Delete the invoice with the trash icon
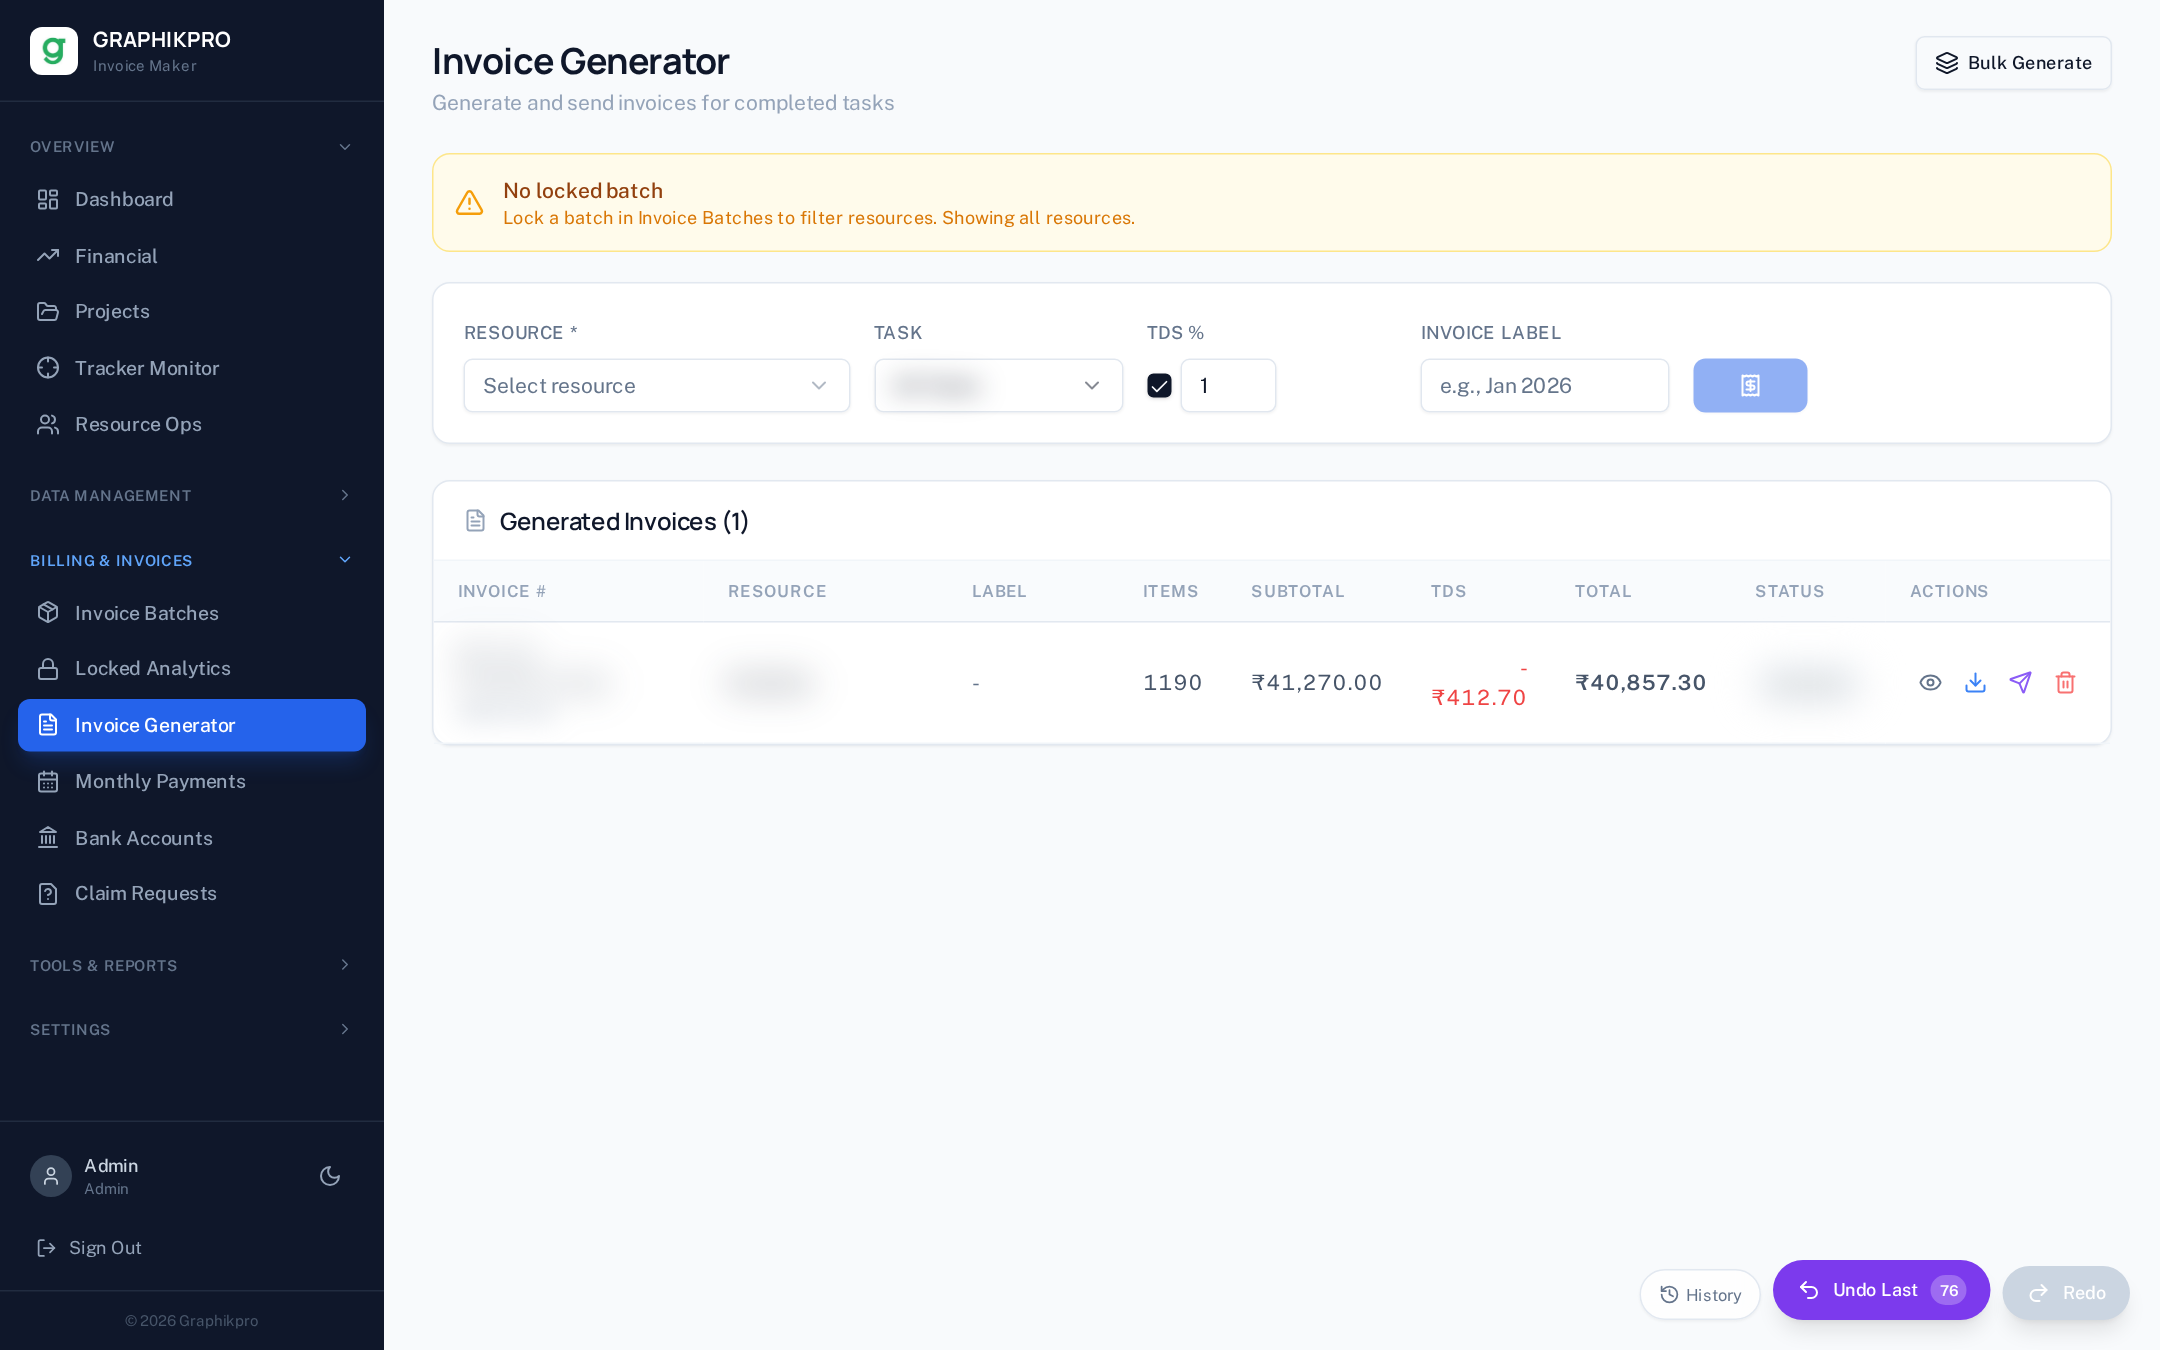Image resolution: width=2160 pixels, height=1350 pixels. (x=2065, y=683)
